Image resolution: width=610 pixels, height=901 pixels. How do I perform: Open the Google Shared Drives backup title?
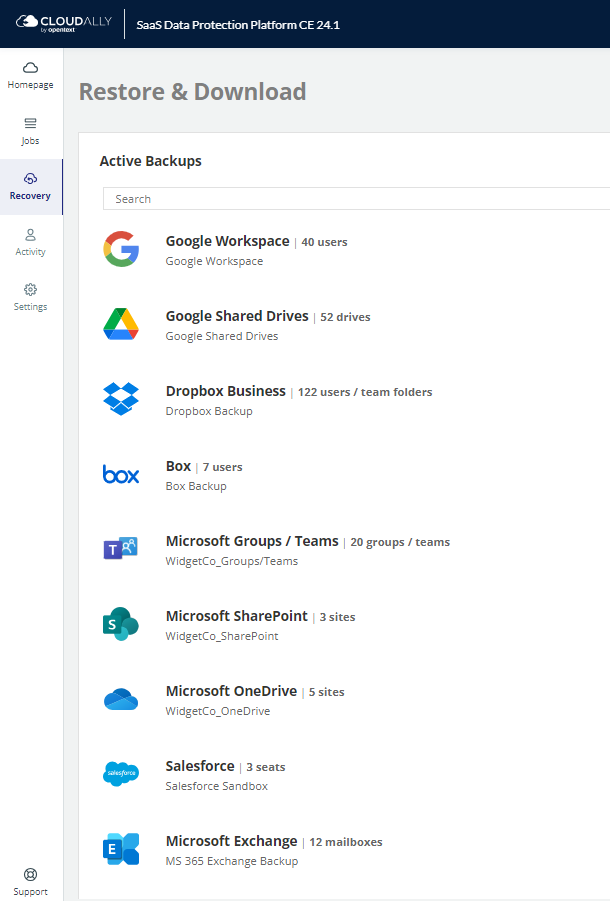click(x=237, y=316)
